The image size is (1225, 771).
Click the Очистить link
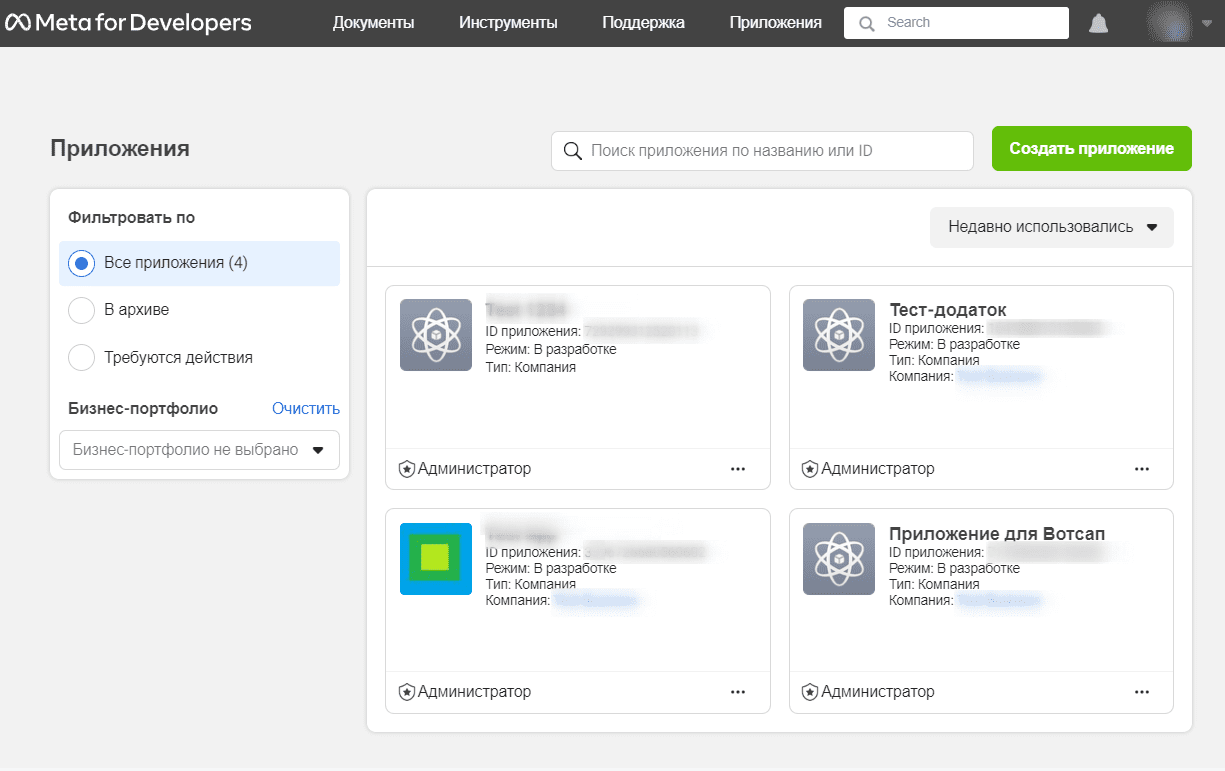click(306, 408)
